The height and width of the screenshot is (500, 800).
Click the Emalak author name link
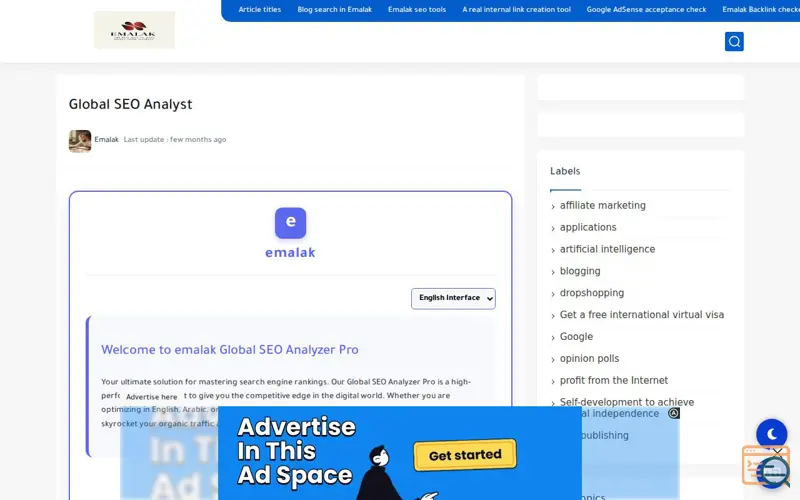pos(107,139)
